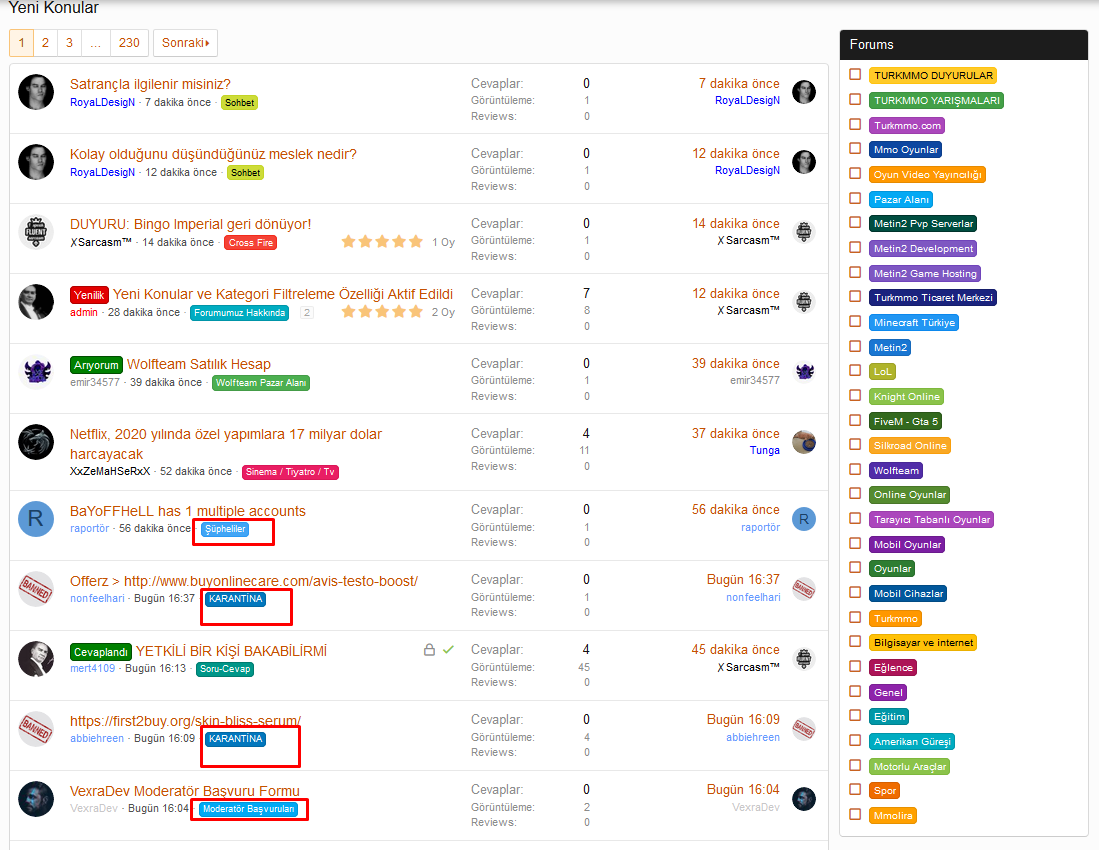Open Wolfteam Satılık Hesap thread
Image resolution: width=1099 pixels, height=850 pixels.
[198, 364]
